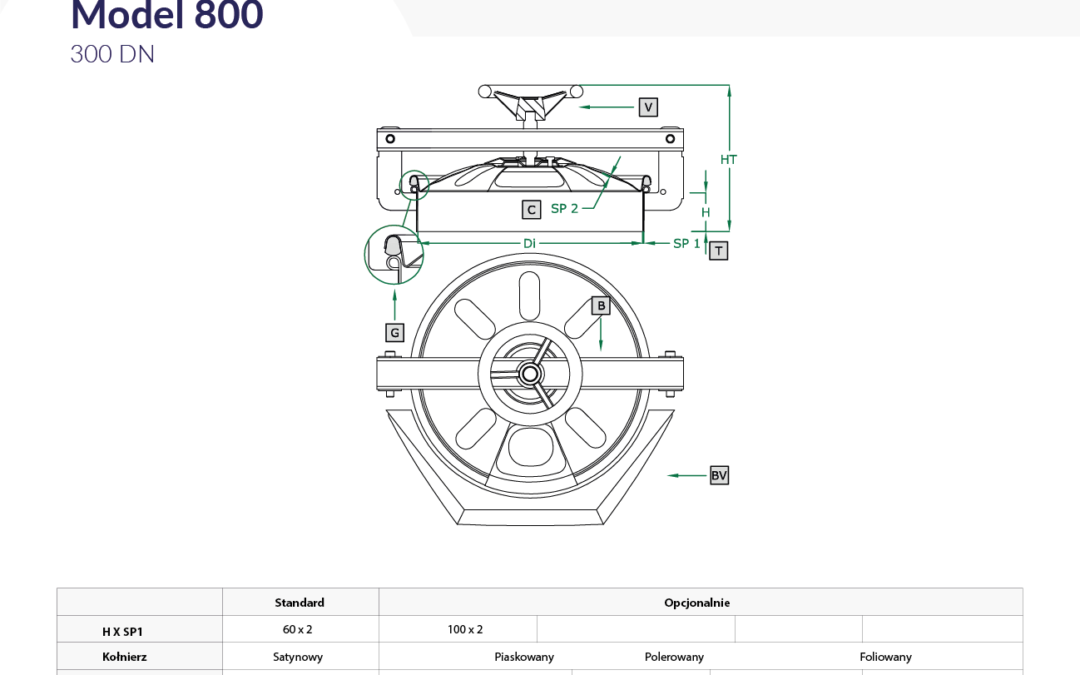Viewport: 1080px width, 675px height.
Task: Click the Standard column header
Action: tap(300, 602)
